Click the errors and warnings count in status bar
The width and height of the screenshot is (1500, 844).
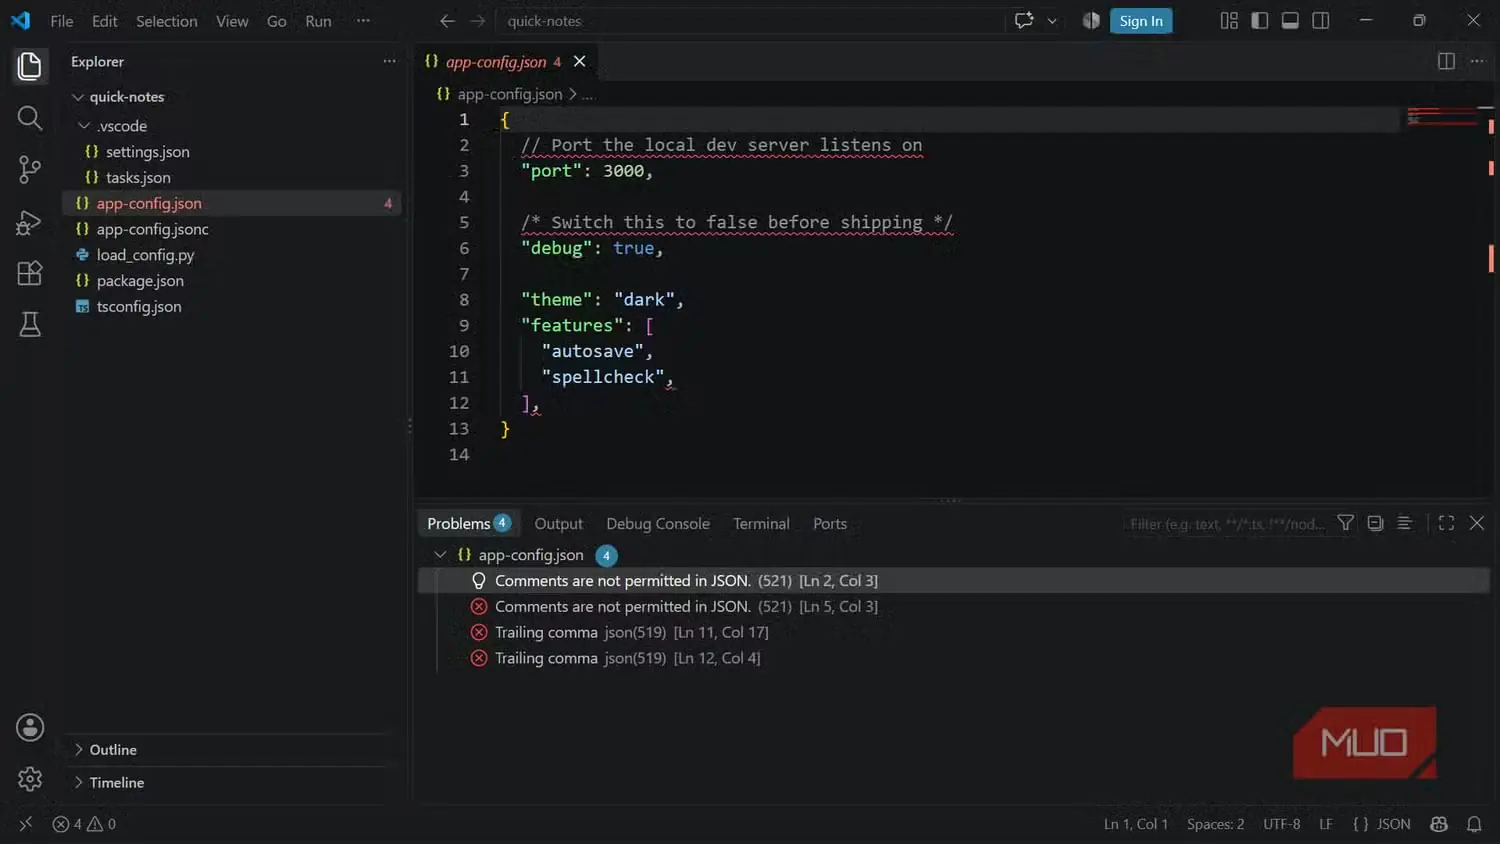coord(84,824)
